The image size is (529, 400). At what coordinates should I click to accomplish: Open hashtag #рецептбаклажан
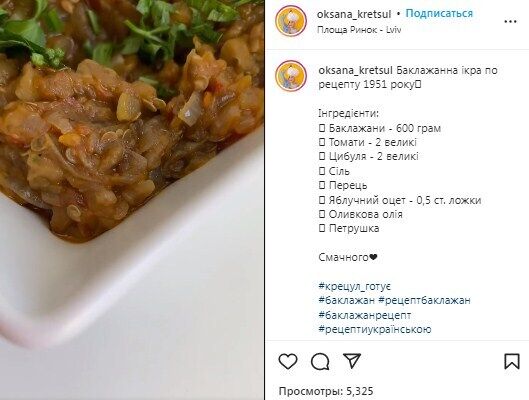pyautogui.click(x=424, y=300)
